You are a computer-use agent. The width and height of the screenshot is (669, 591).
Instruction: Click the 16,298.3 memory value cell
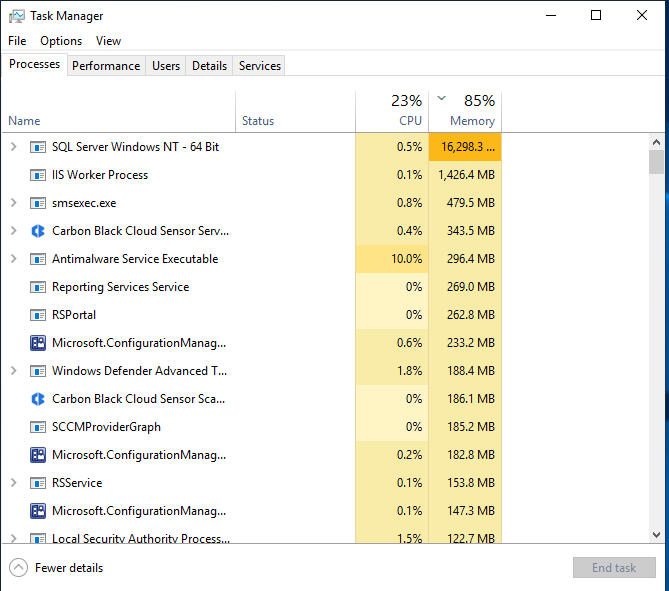[x=465, y=147]
